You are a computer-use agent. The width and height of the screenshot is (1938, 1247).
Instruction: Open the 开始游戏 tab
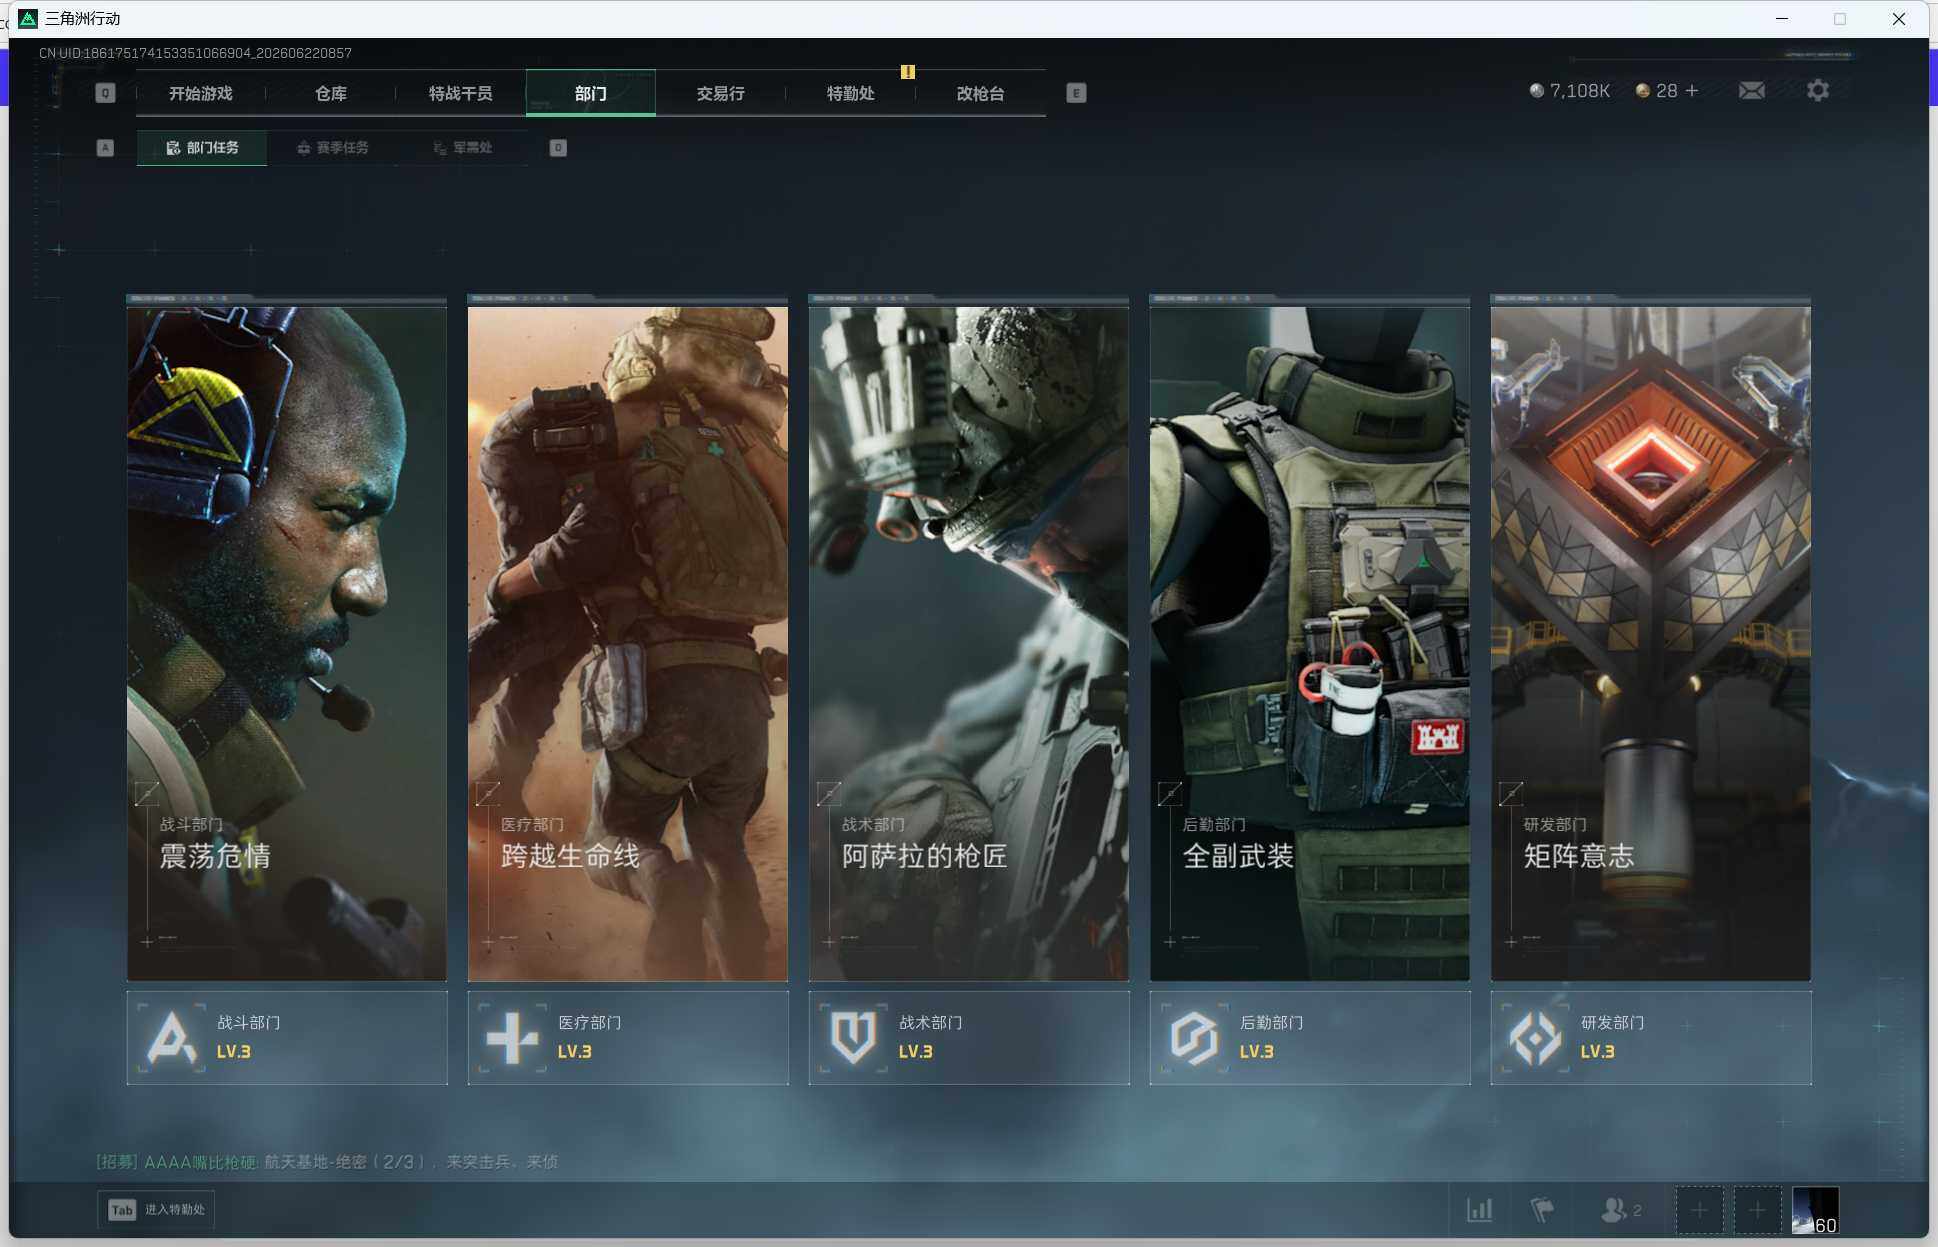(200, 93)
